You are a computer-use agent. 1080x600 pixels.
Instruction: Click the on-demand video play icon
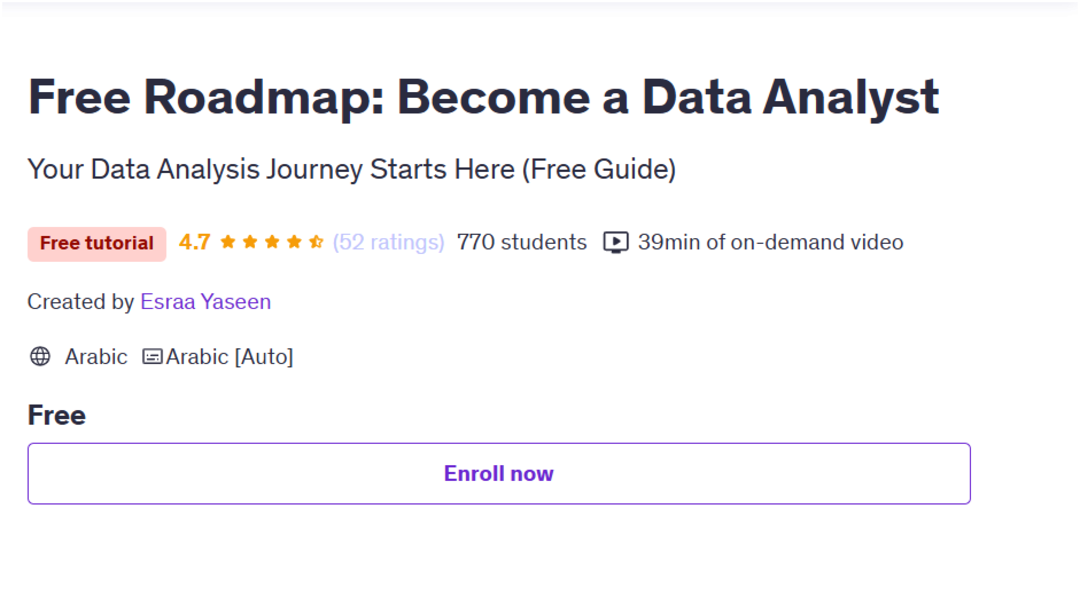pyautogui.click(x=616, y=242)
